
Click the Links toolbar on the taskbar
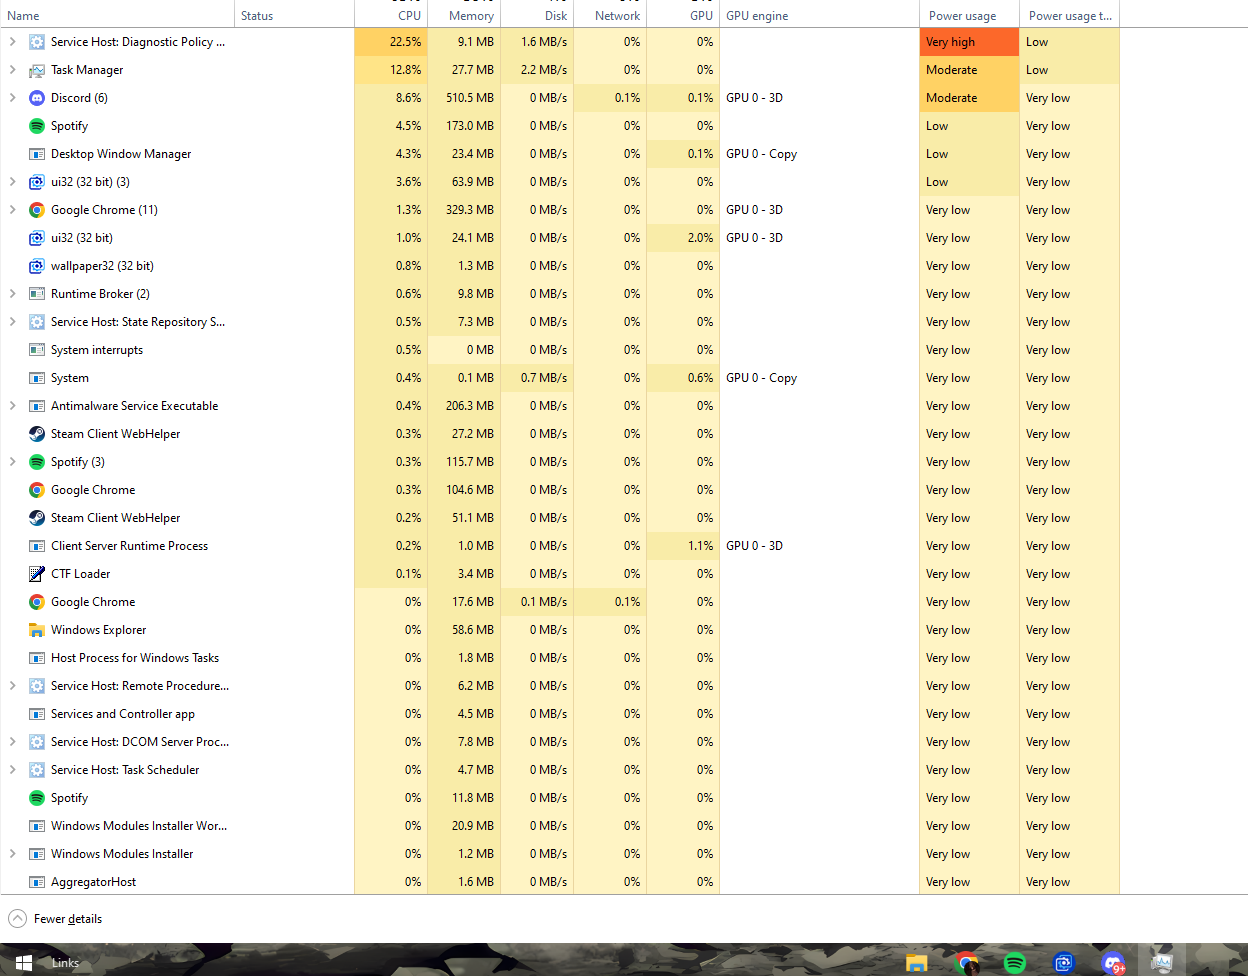click(66, 963)
